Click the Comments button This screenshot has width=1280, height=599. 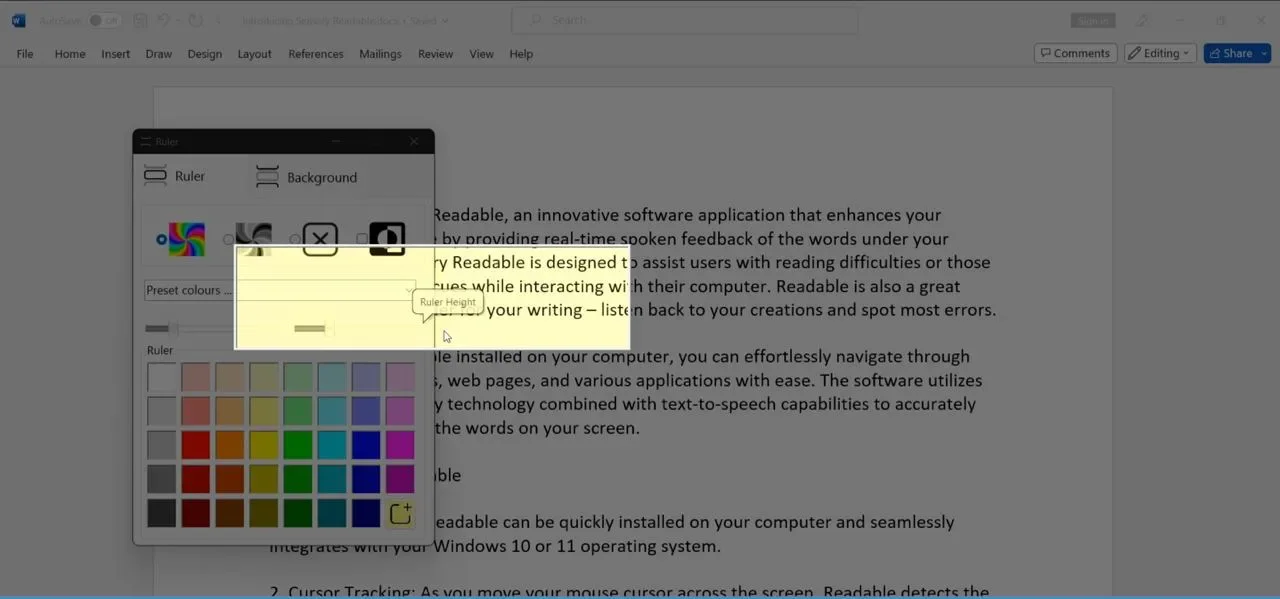[1074, 53]
